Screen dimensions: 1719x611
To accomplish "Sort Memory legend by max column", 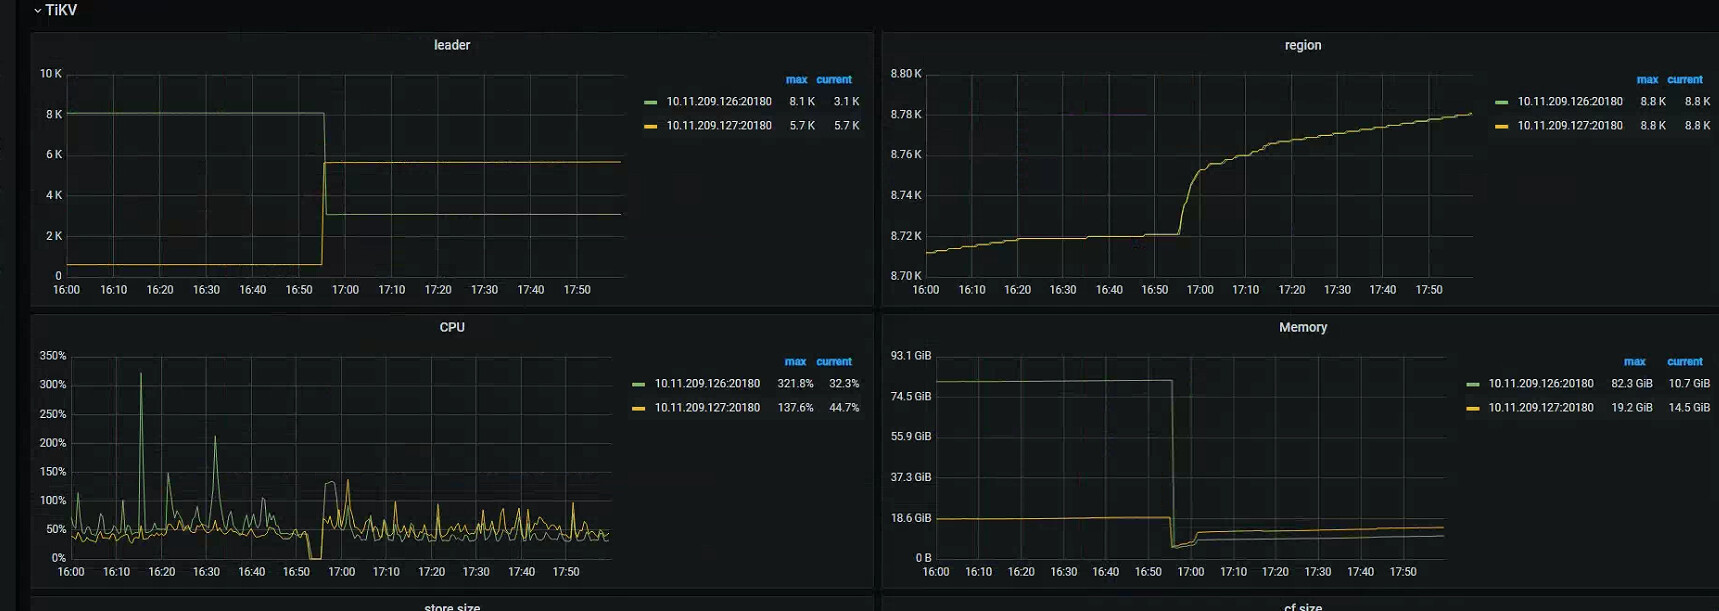I will click(x=1634, y=362).
